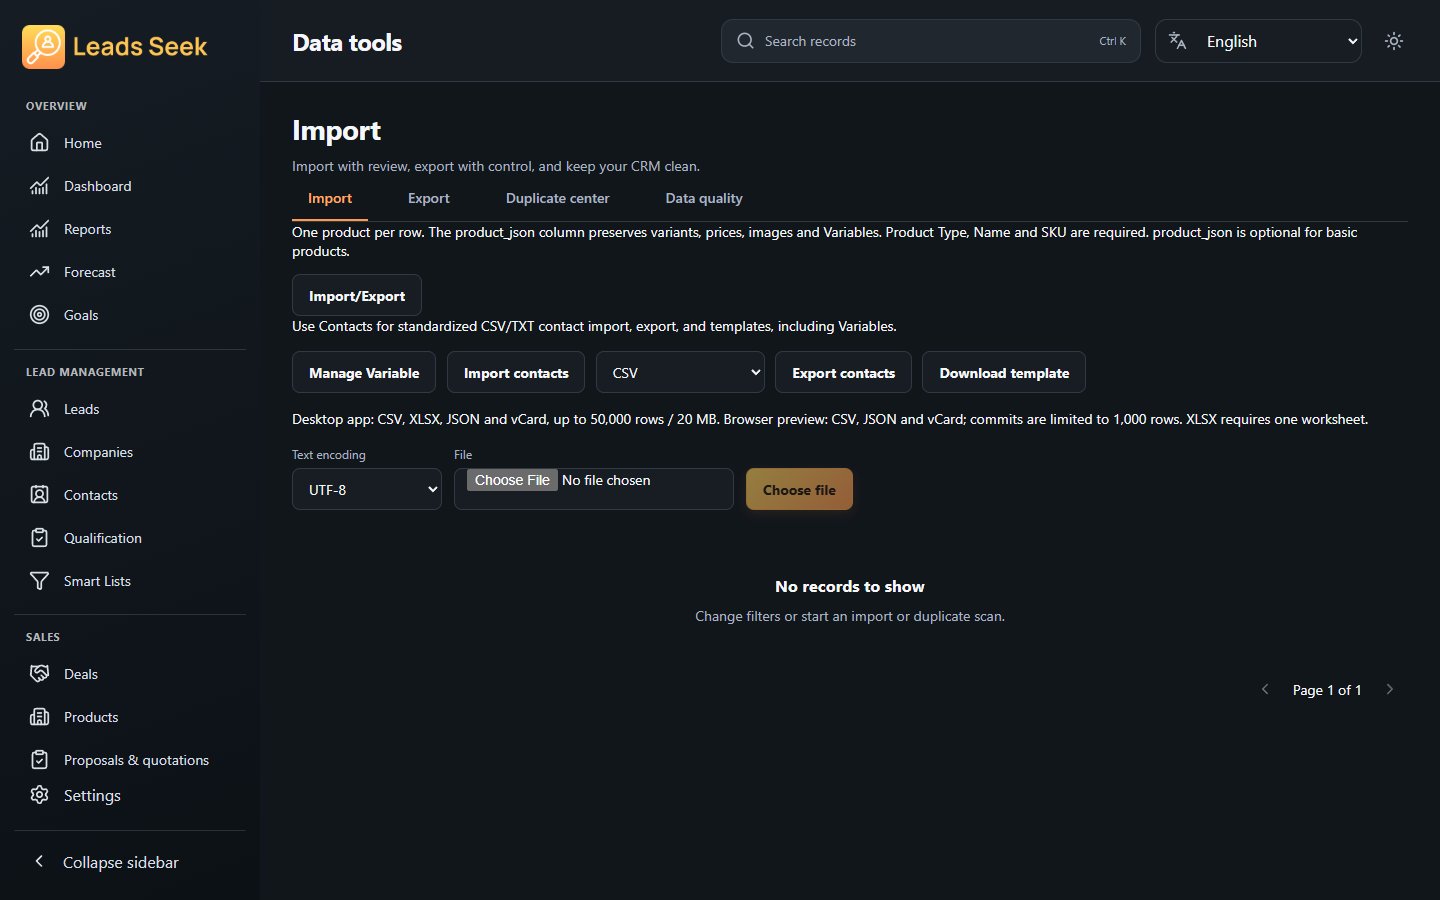Click the Leads Seek logo icon
This screenshot has width=1440, height=900.
[x=43, y=47]
